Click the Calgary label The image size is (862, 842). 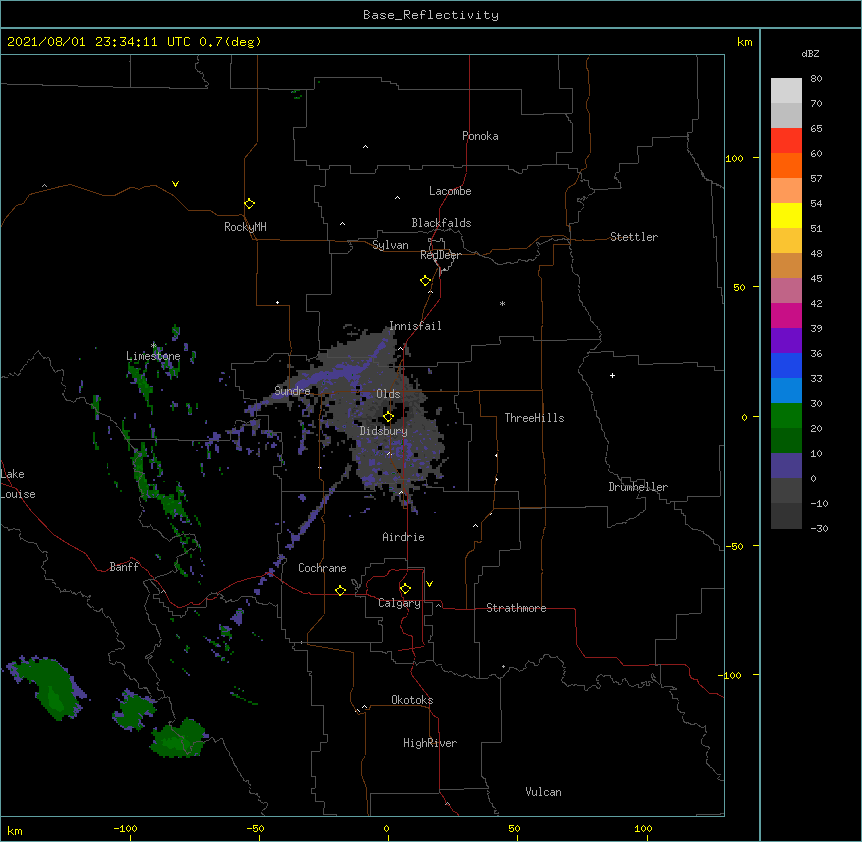pos(399,603)
